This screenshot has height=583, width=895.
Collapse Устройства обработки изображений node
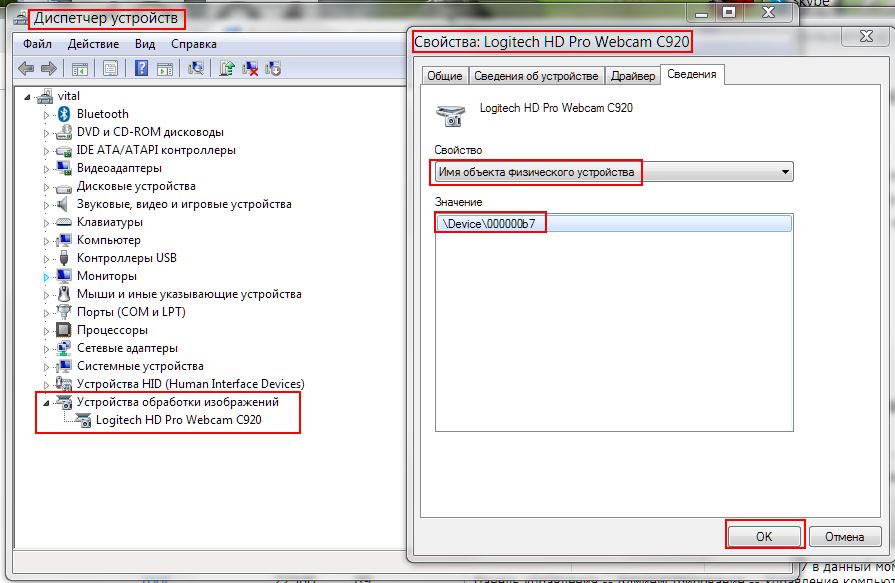[46, 403]
